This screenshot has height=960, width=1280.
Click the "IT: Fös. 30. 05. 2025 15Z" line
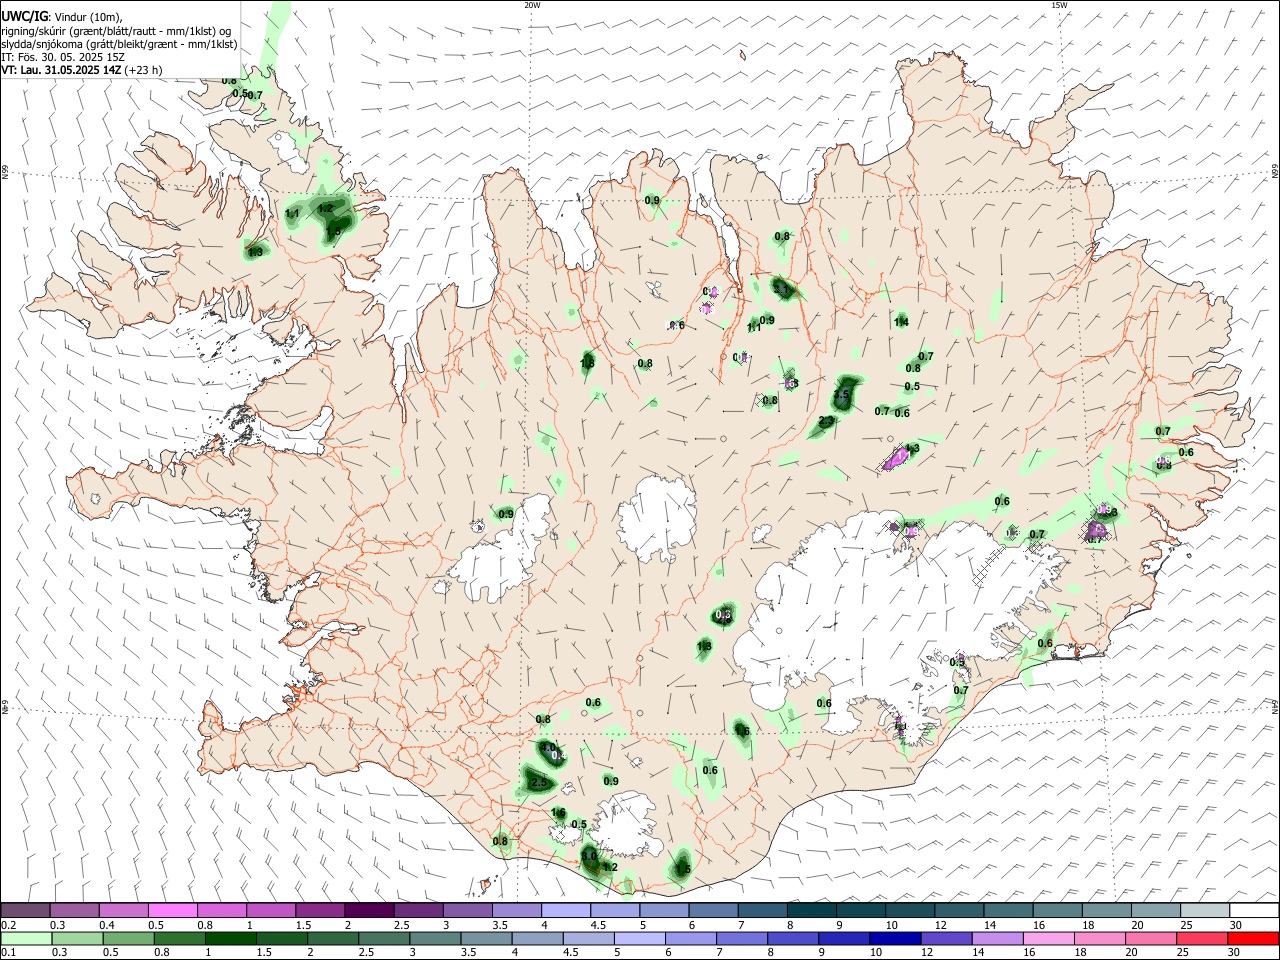coord(63,57)
